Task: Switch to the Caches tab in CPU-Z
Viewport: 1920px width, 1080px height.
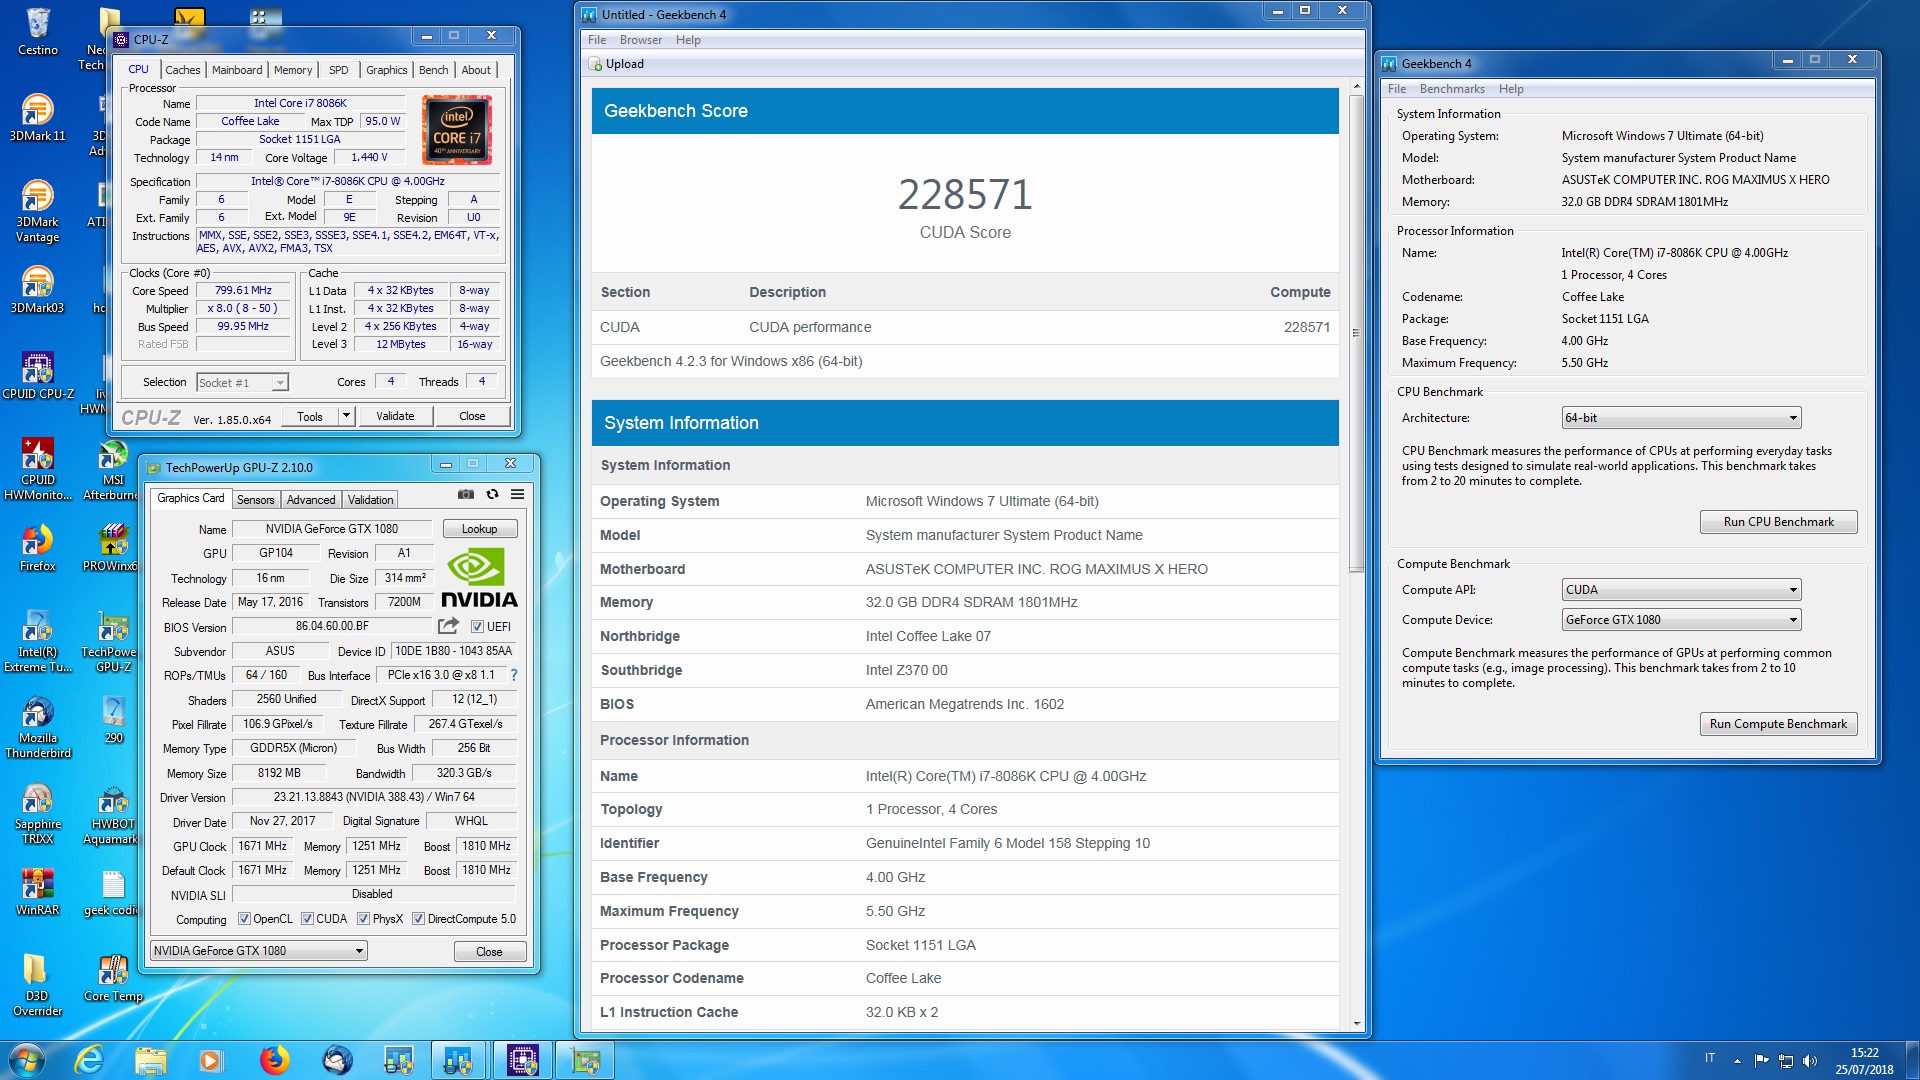Action: coord(182,70)
